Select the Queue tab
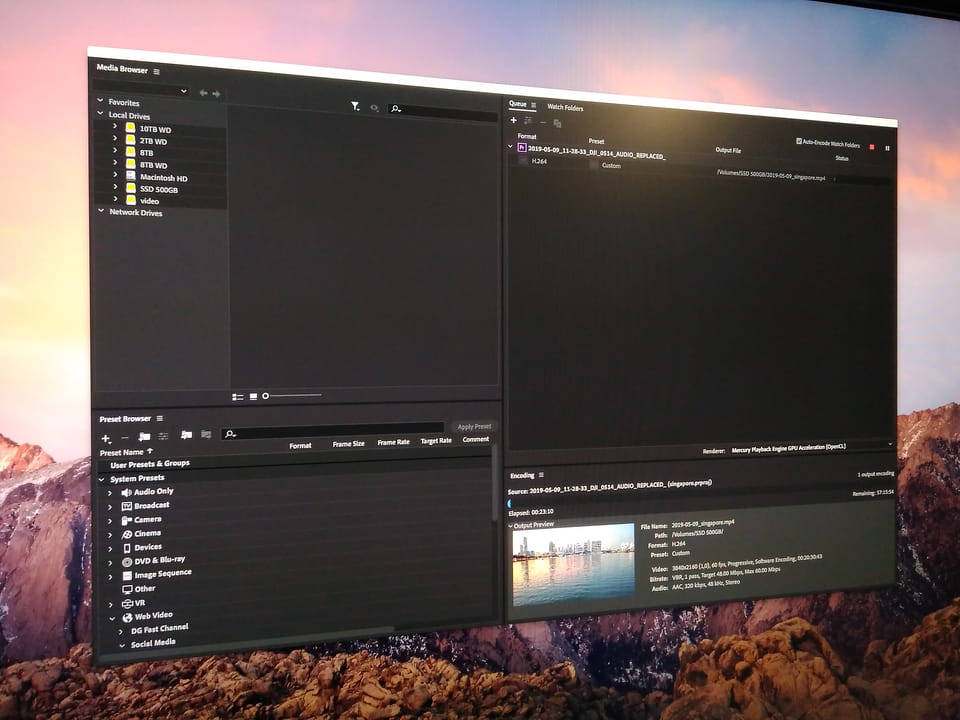 tap(517, 104)
